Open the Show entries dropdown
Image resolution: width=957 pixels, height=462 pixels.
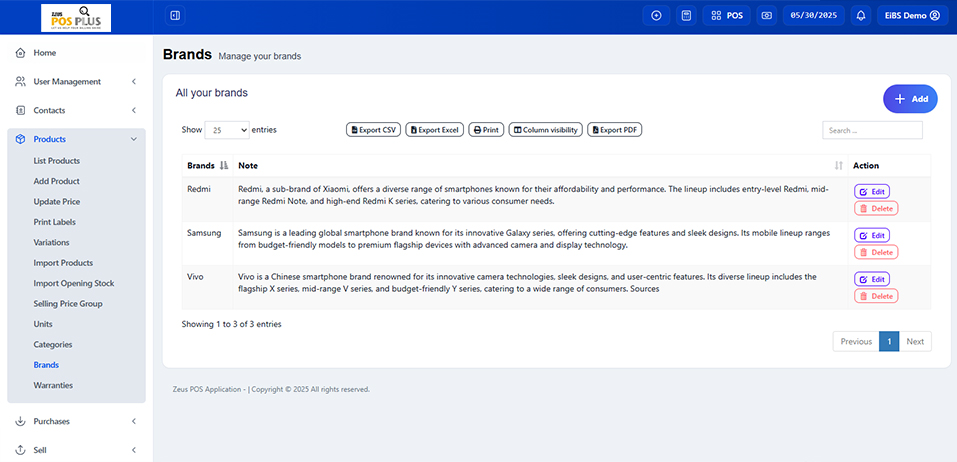point(227,130)
